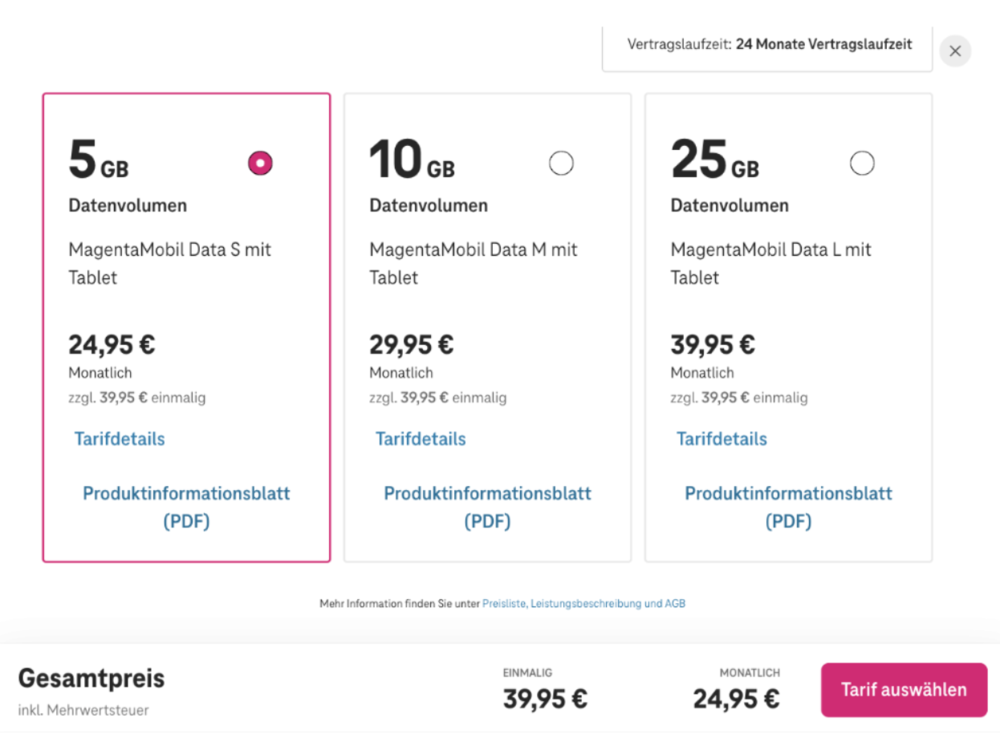1000x742 pixels.
Task: Open the Preisliste link
Action: pos(503,603)
